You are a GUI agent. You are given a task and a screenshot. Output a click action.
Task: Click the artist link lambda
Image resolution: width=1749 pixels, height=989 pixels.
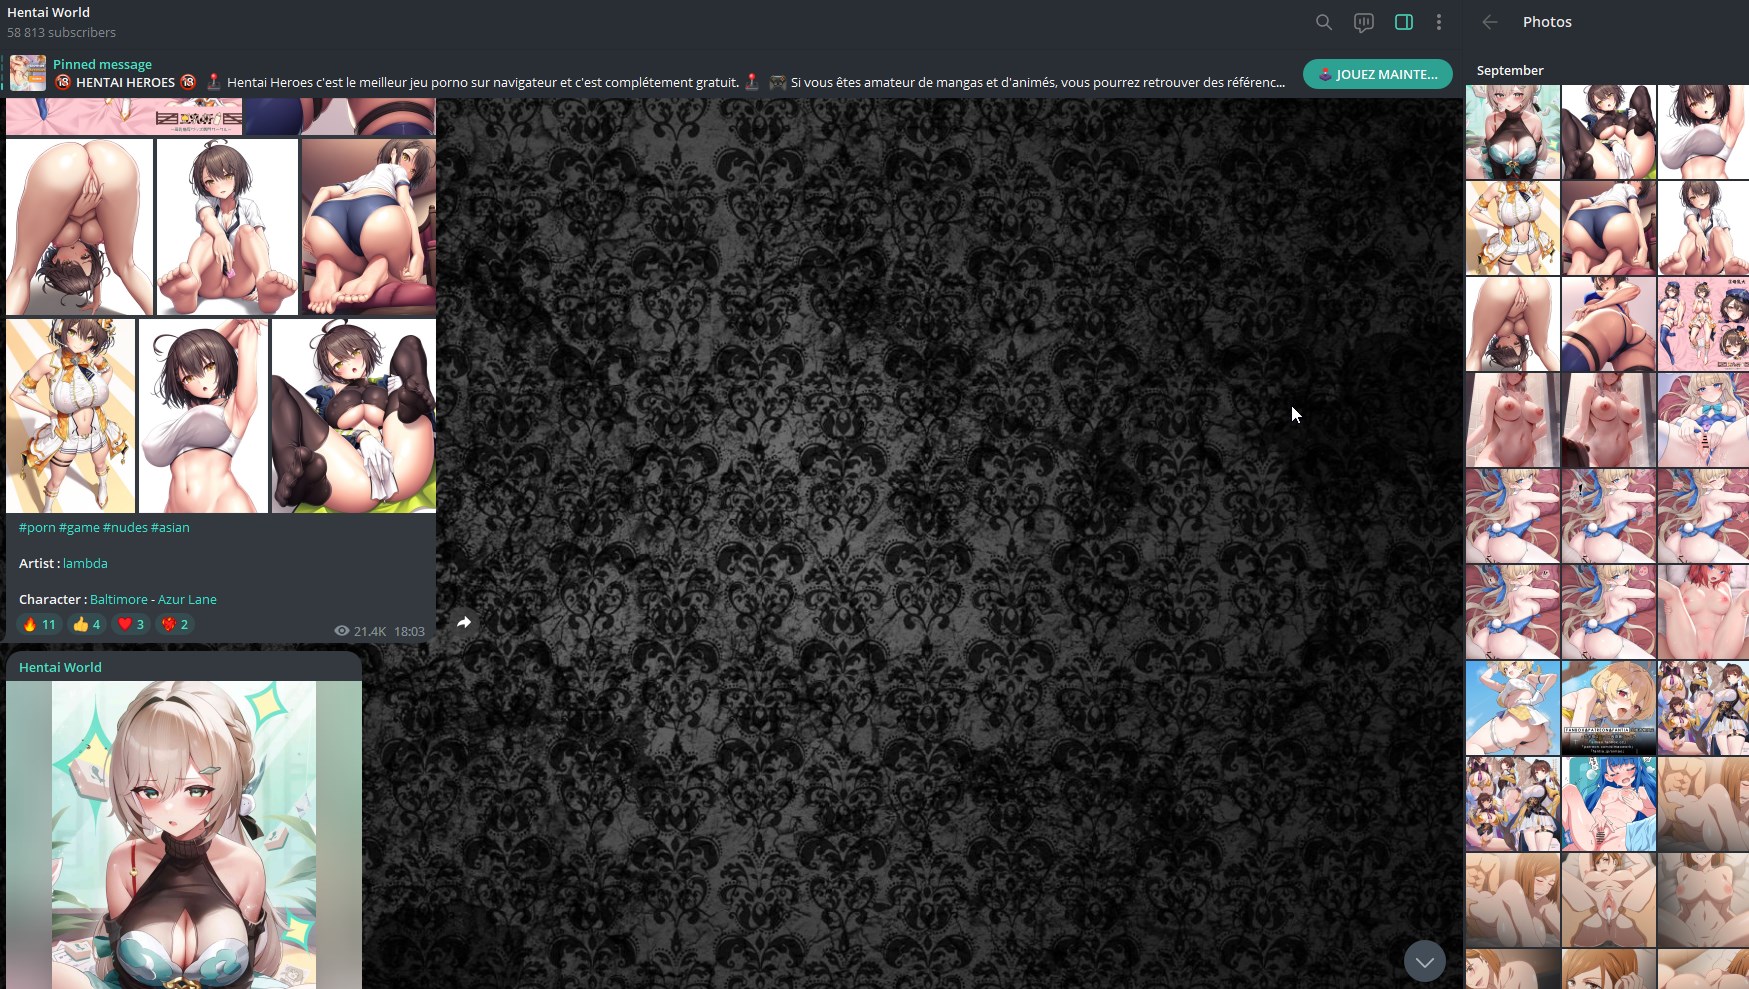pos(85,563)
